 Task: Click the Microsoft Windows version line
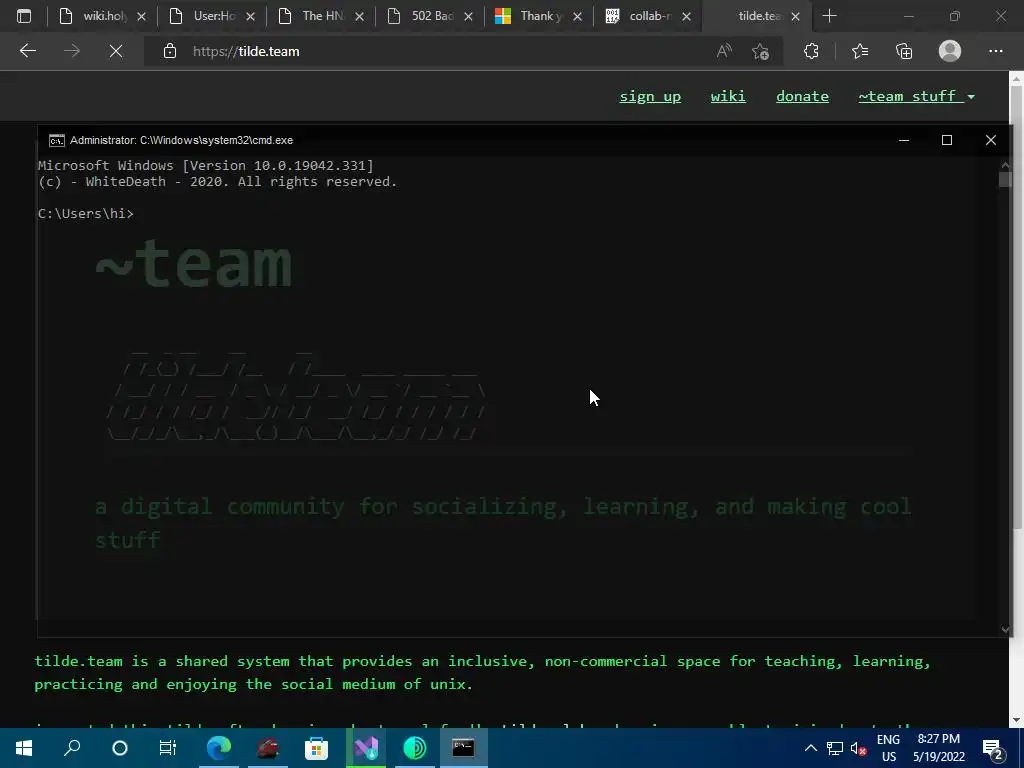pyautogui.click(x=206, y=165)
